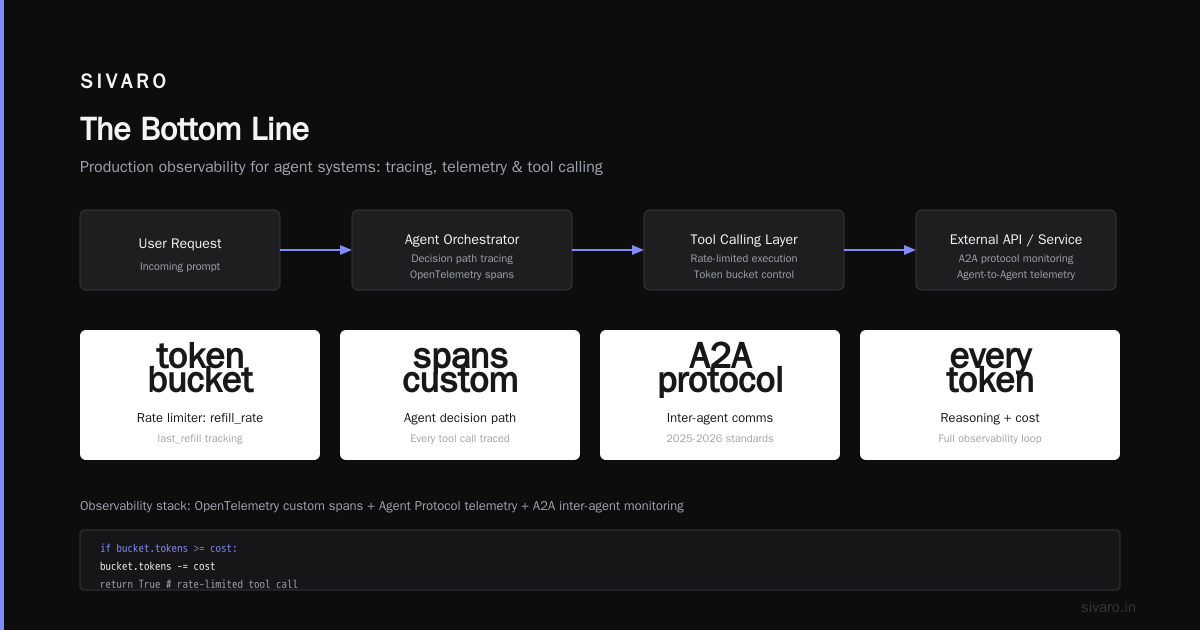Click the SIVARO logo text
The image size is (1200, 630).
pyautogui.click(x=124, y=82)
